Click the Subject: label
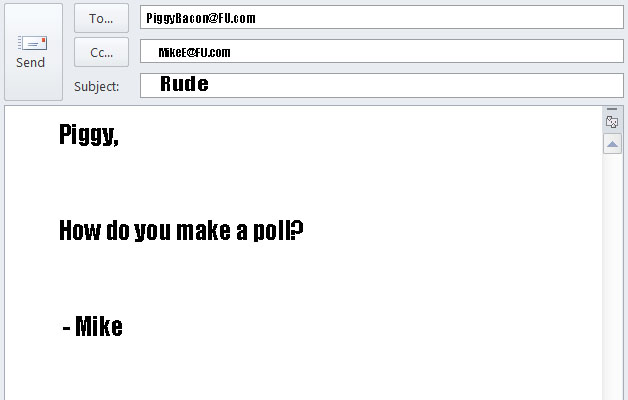This screenshot has height=400, width=628. 97,86
